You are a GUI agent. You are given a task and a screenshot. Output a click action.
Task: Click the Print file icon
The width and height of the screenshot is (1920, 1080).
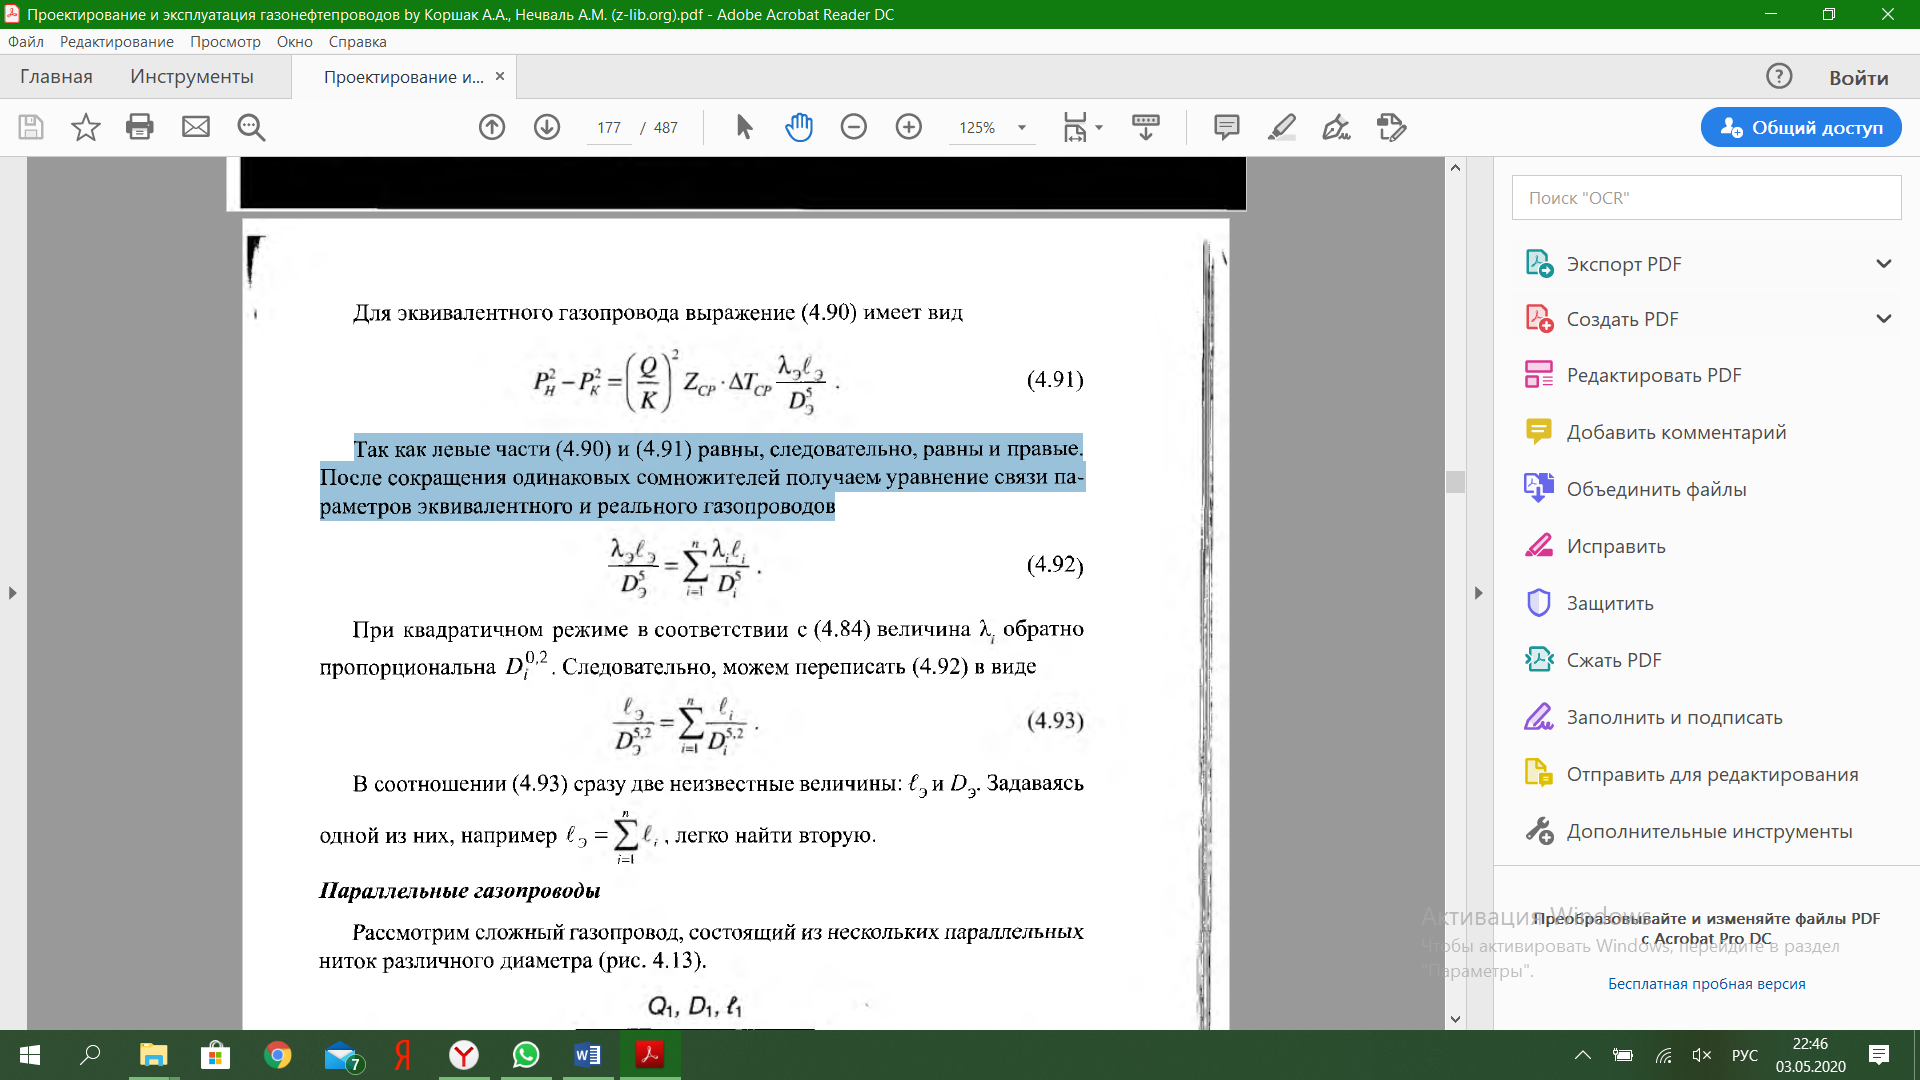pyautogui.click(x=140, y=127)
